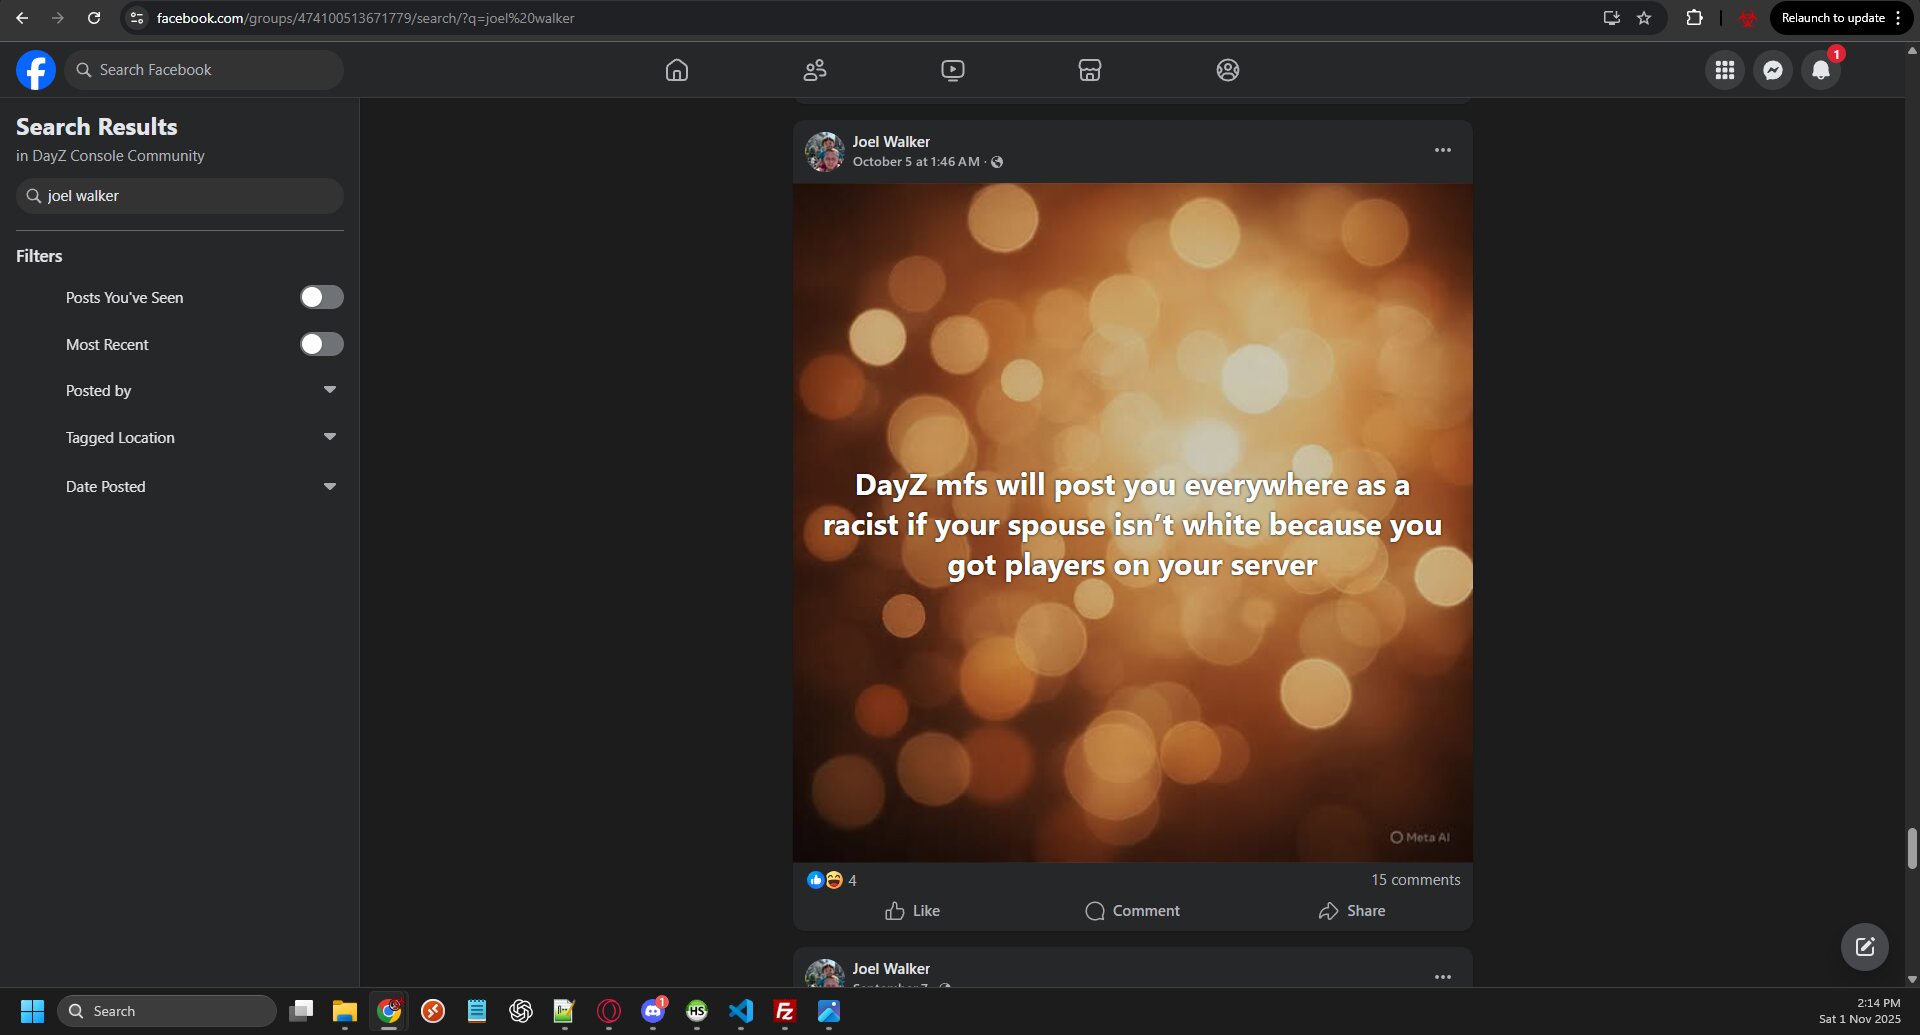Click the Chrome address bar URL
1920x1035 pixels.
point(365,18)
